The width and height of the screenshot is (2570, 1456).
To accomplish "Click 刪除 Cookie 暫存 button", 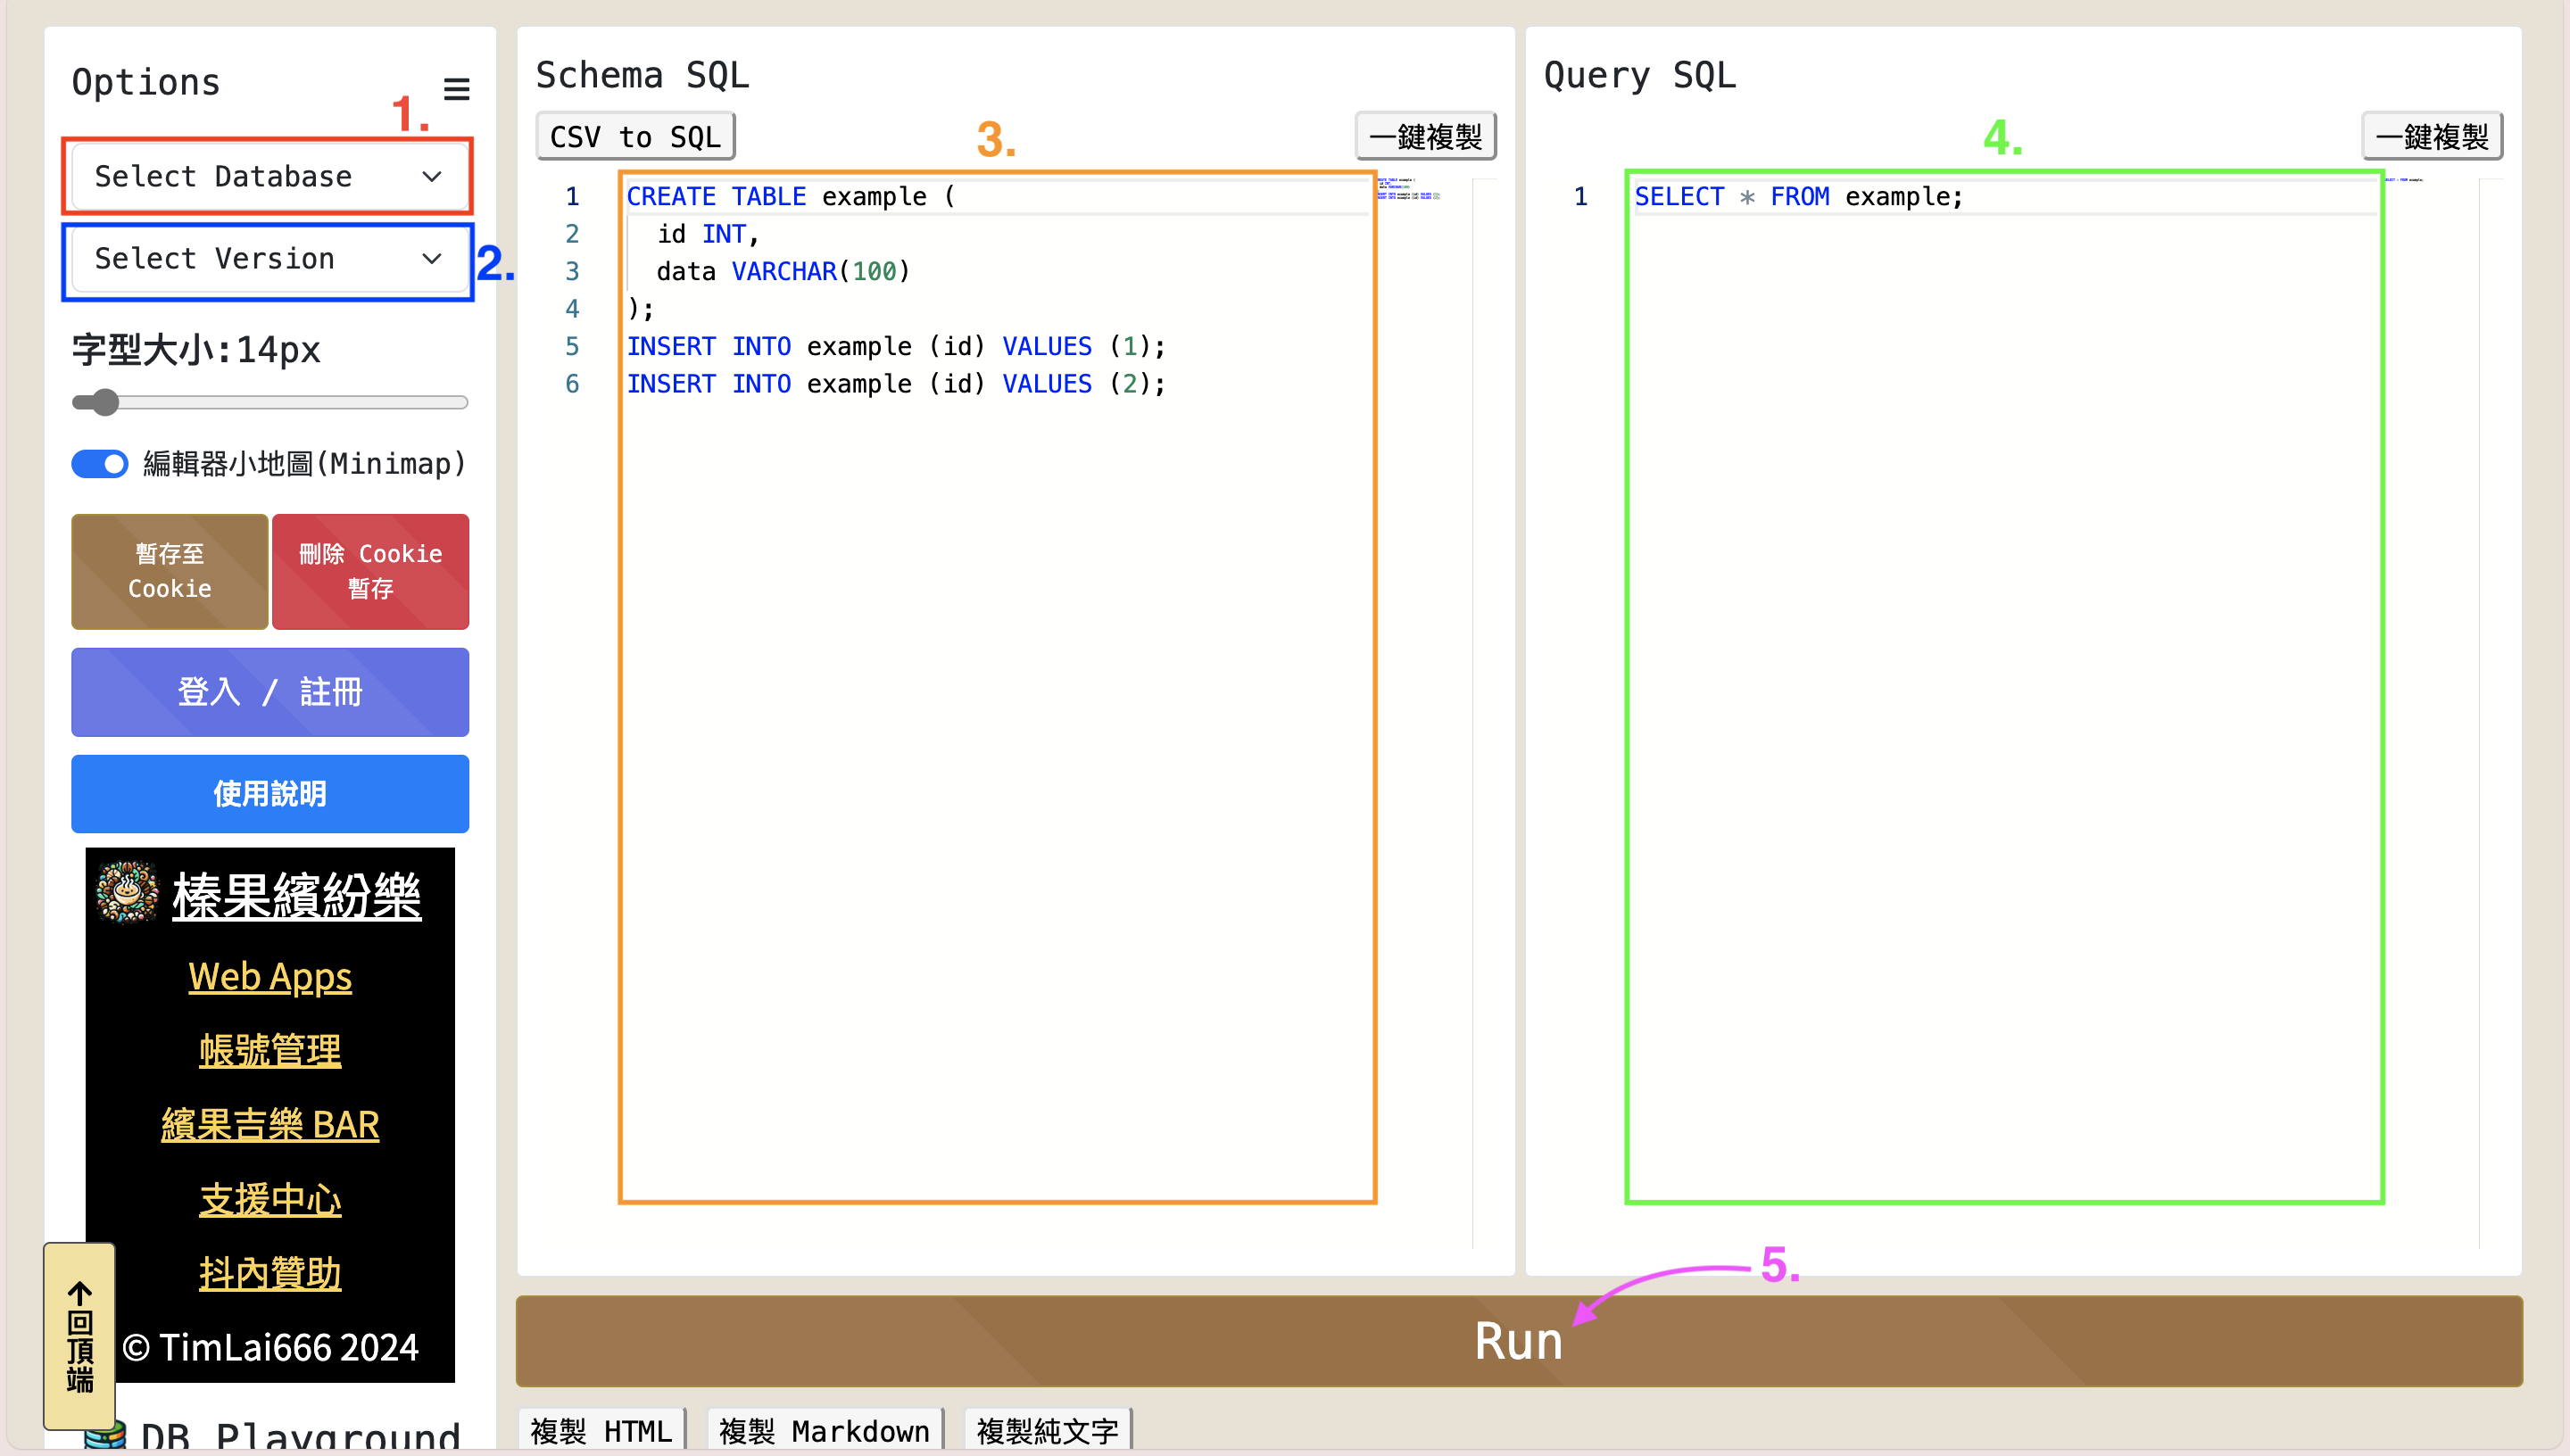I will (370, 571).
